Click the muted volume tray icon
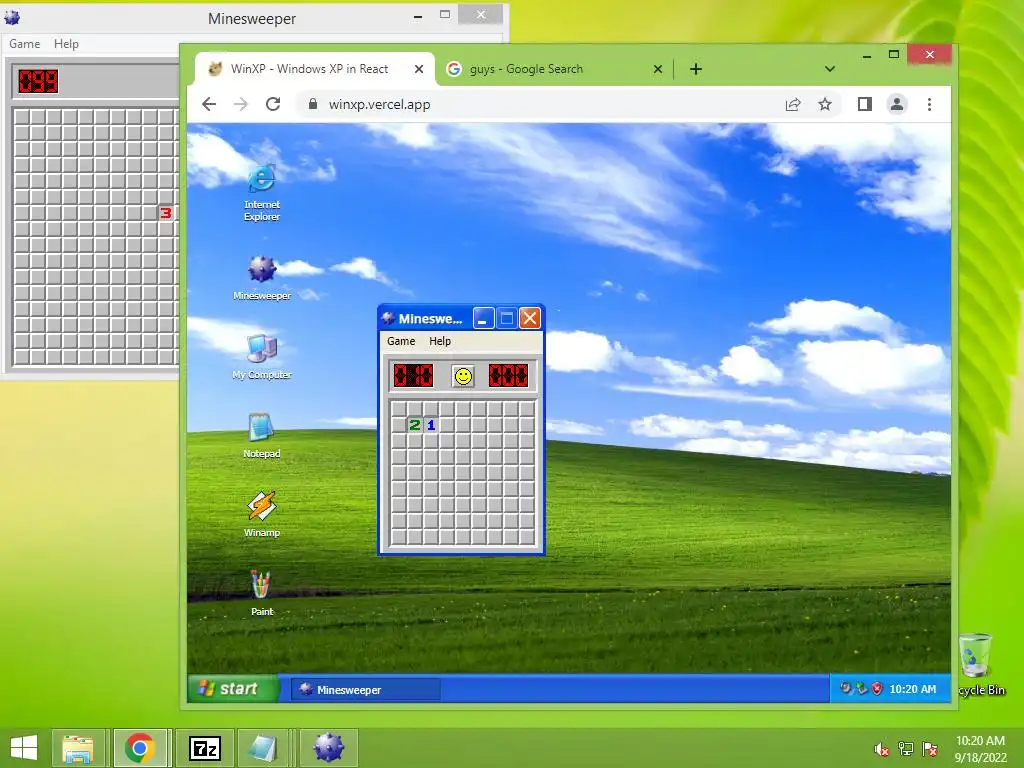This screenshot has width=1024, height=768. point(881,749)
